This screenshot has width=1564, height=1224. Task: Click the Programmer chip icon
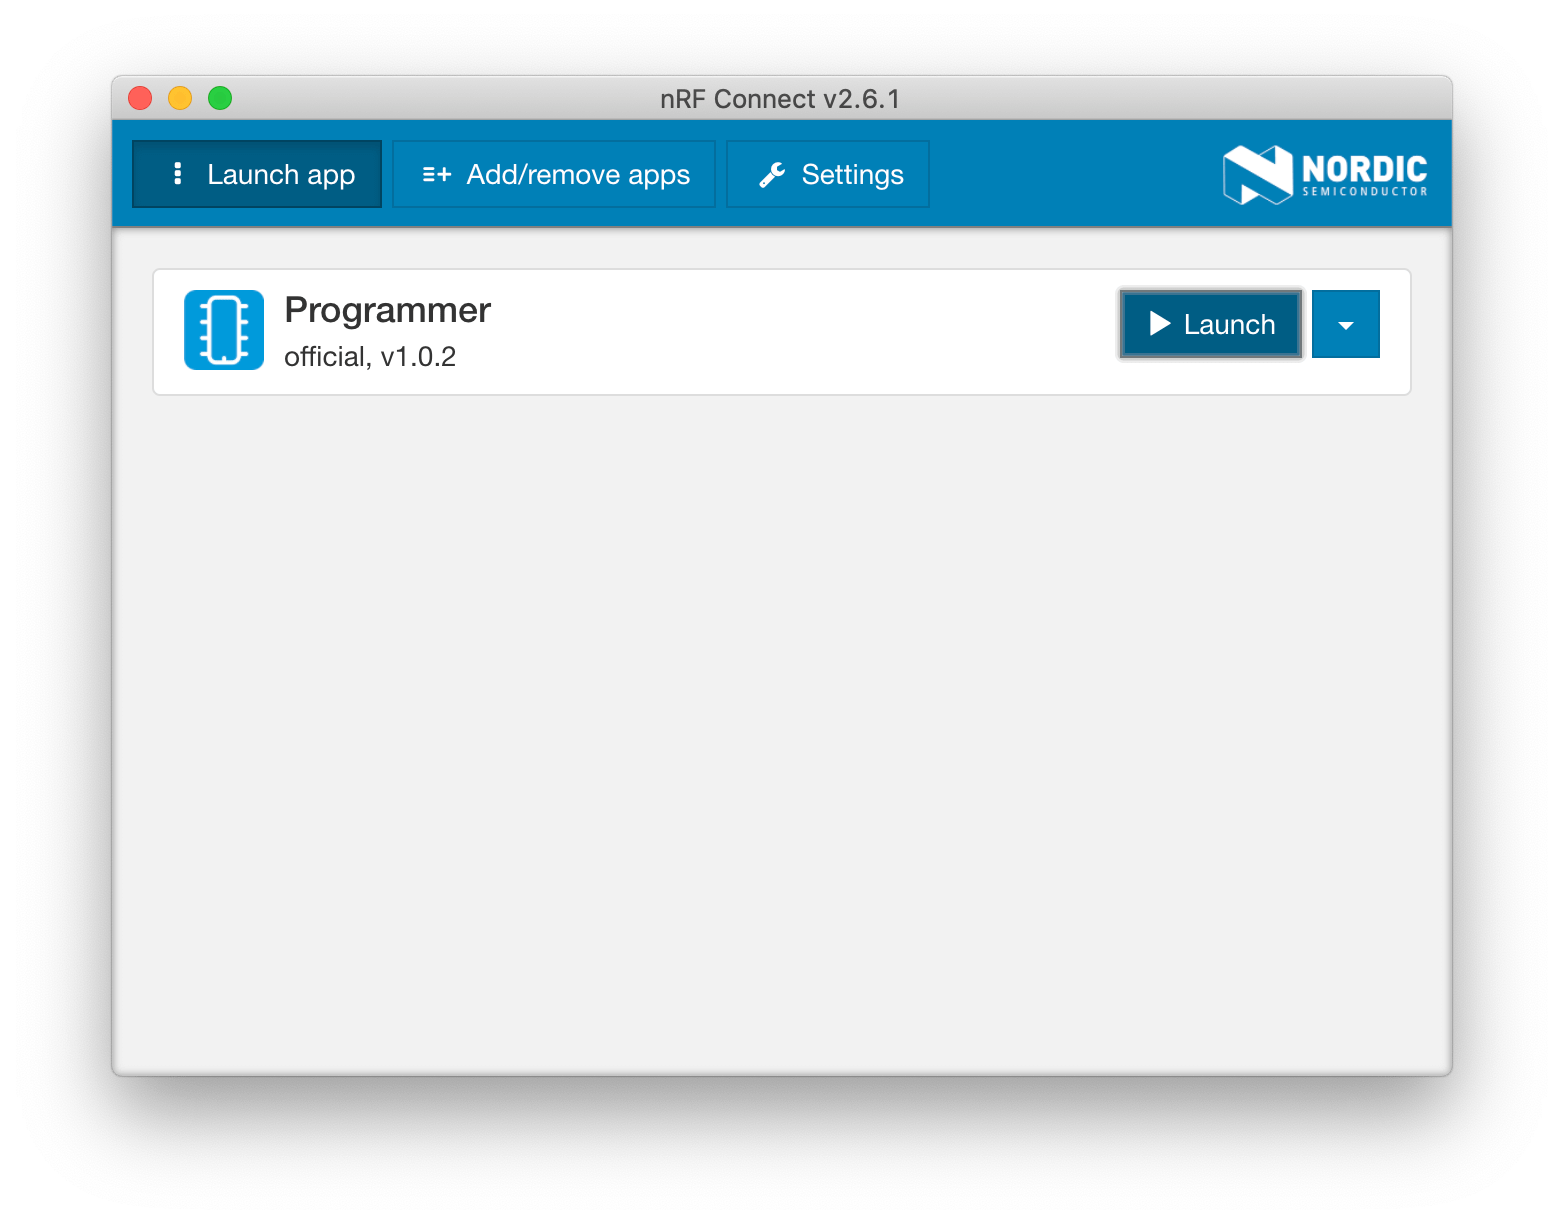224,330
